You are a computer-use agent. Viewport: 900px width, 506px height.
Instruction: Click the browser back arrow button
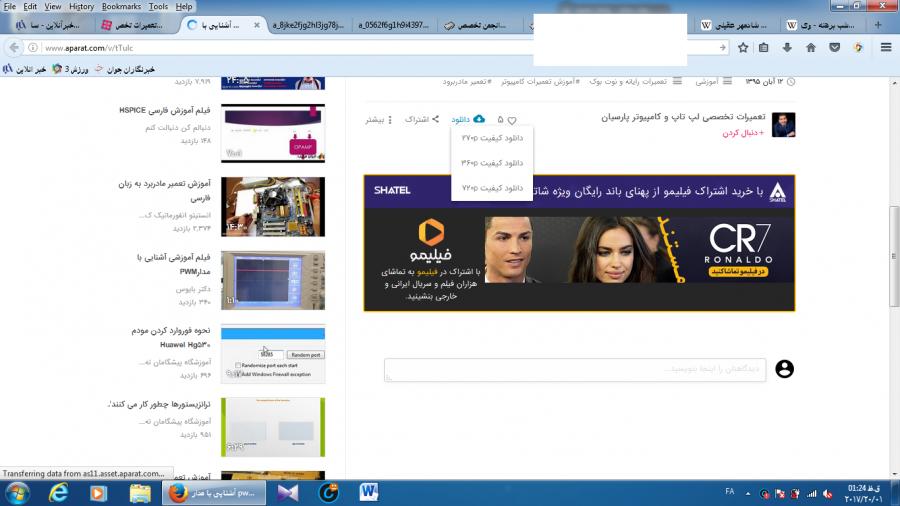pos(14,48)
